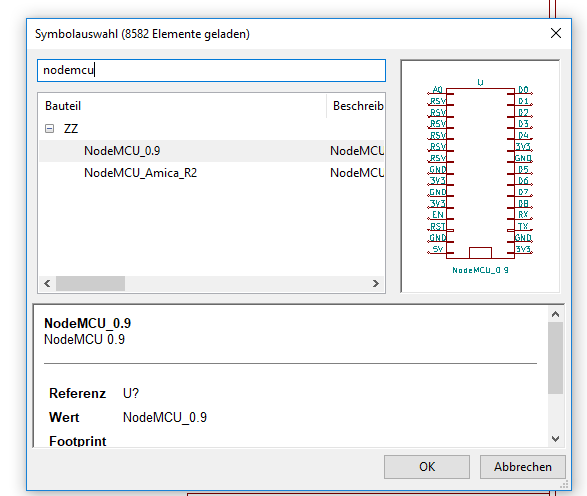Viewport: 587px width, 496px height.
Task: Click the Bauteil column header
Action: 182,106
